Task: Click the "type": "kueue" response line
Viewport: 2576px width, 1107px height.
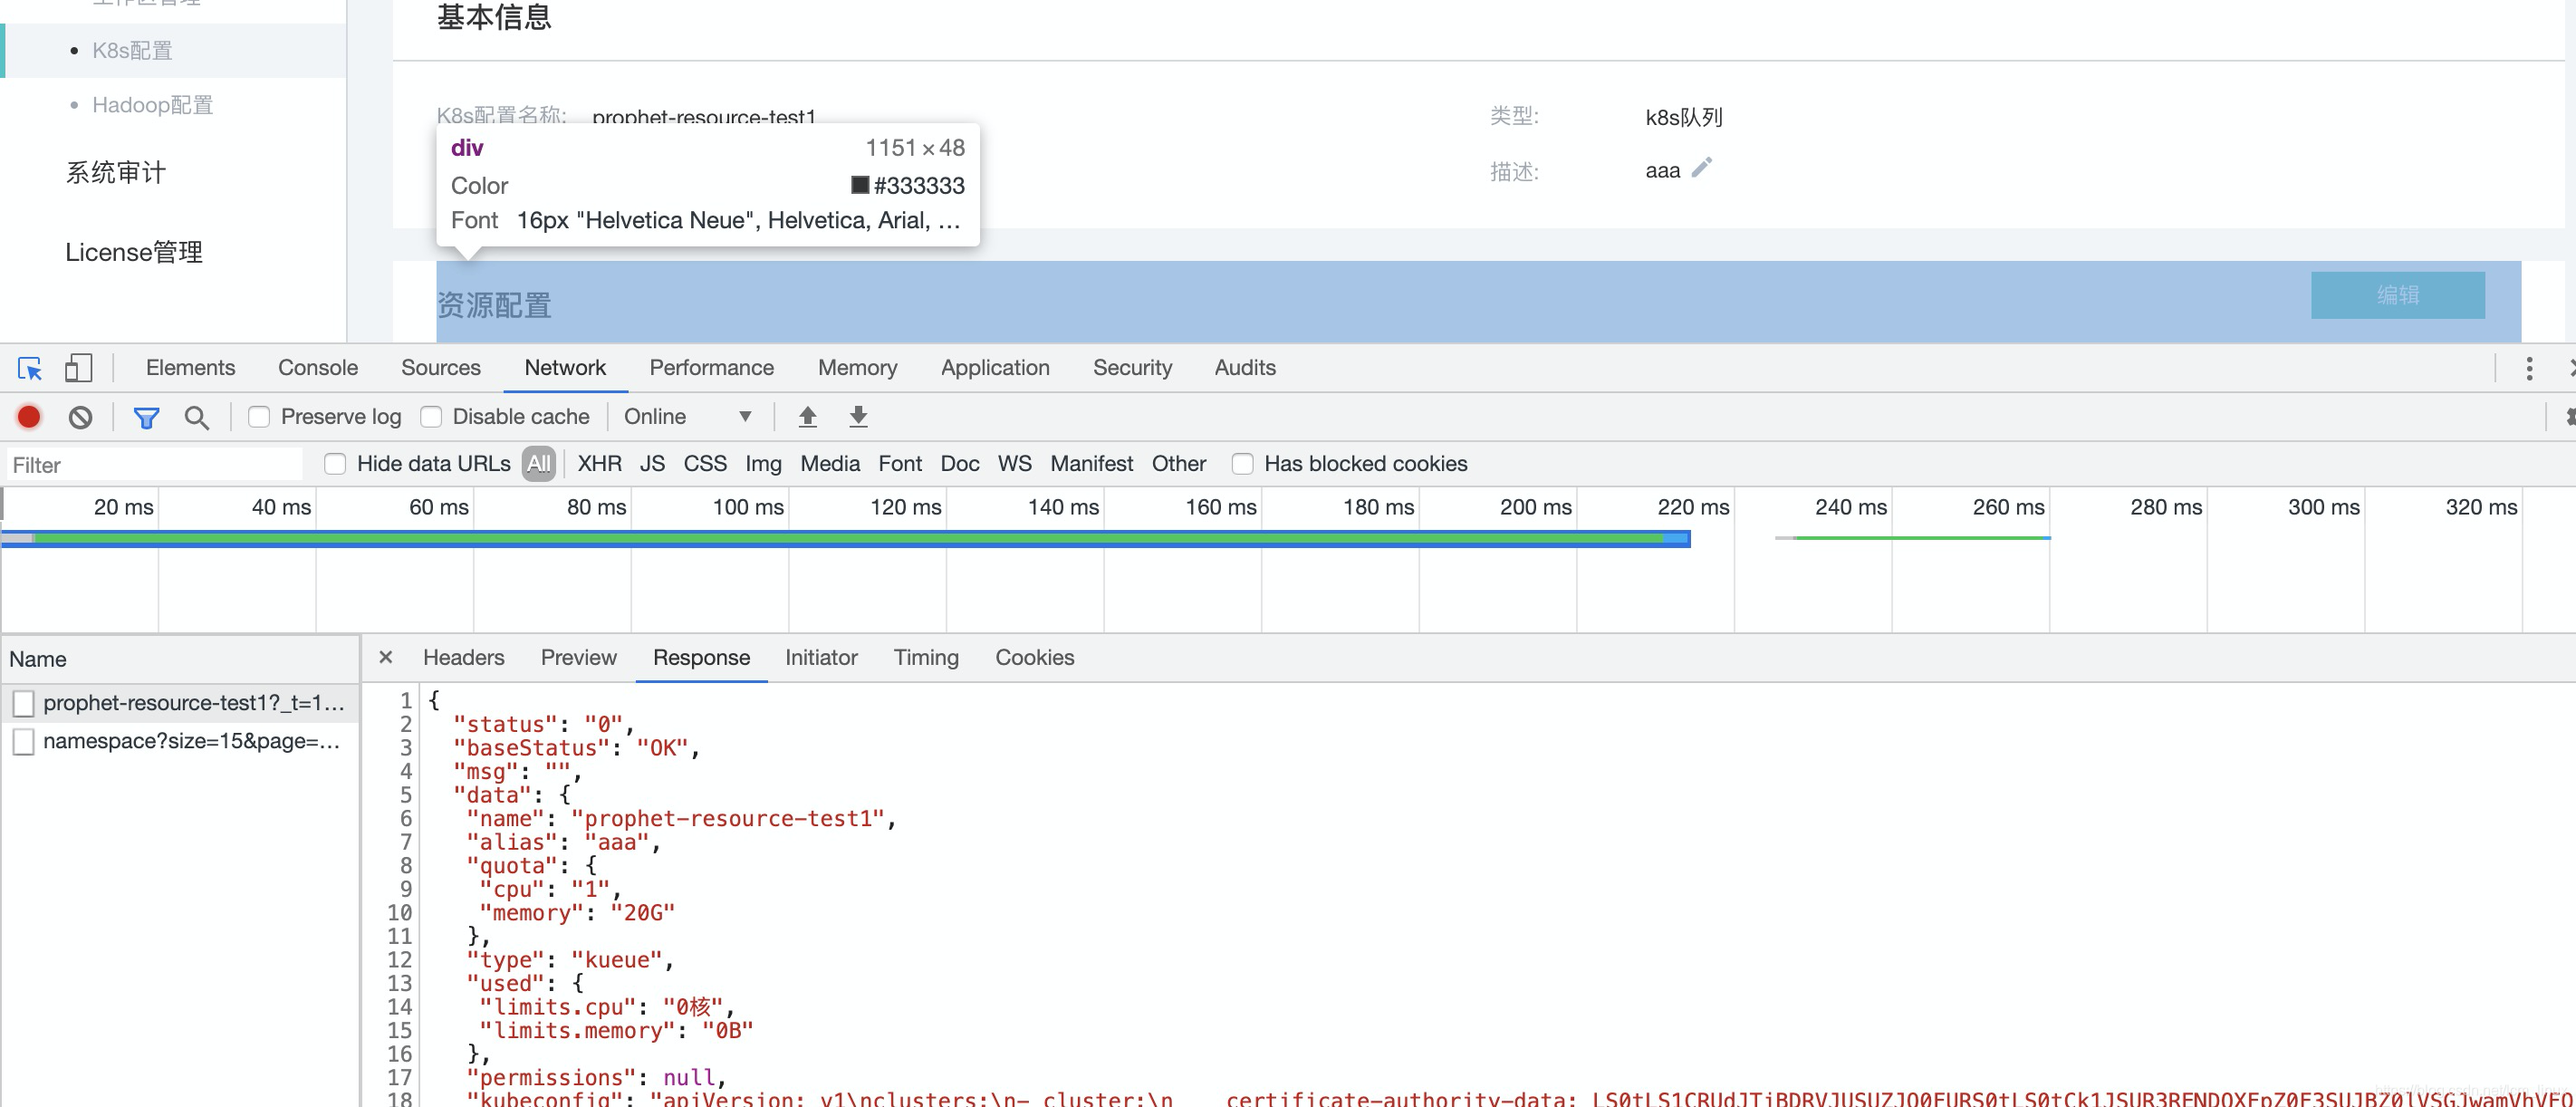Action: point(570,960)
